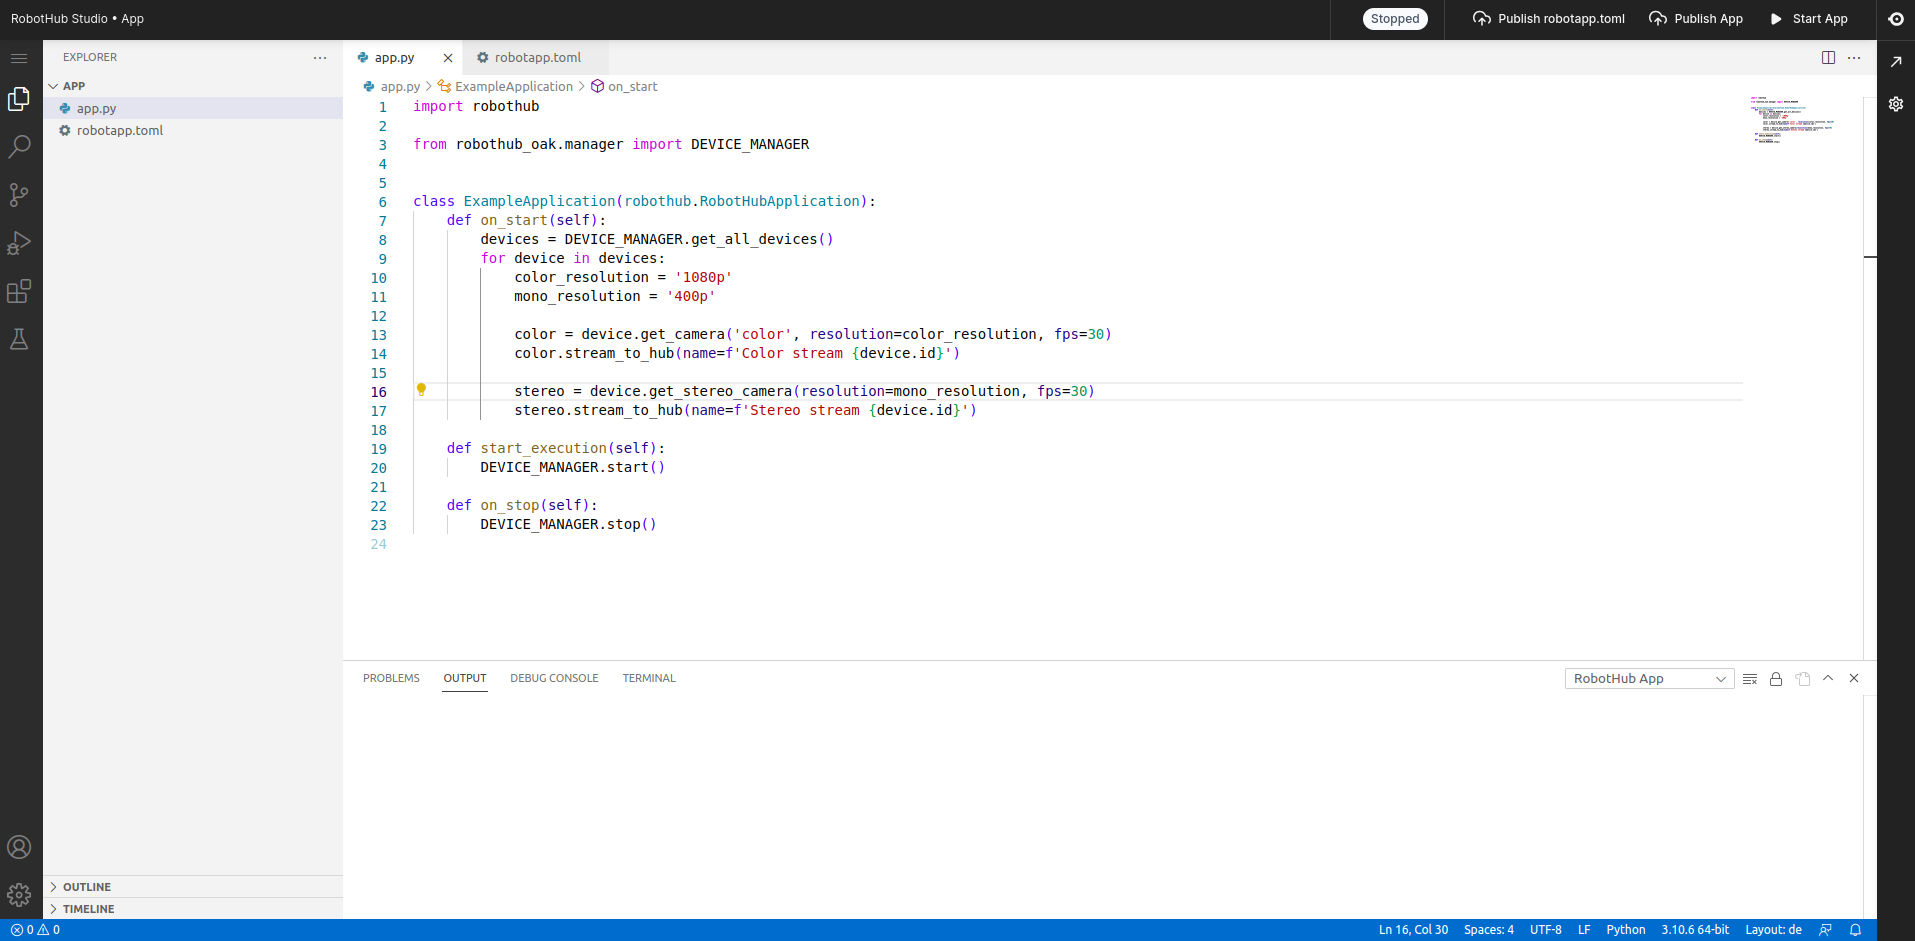Click Publish robotapp.toml button

[1549, 19]
